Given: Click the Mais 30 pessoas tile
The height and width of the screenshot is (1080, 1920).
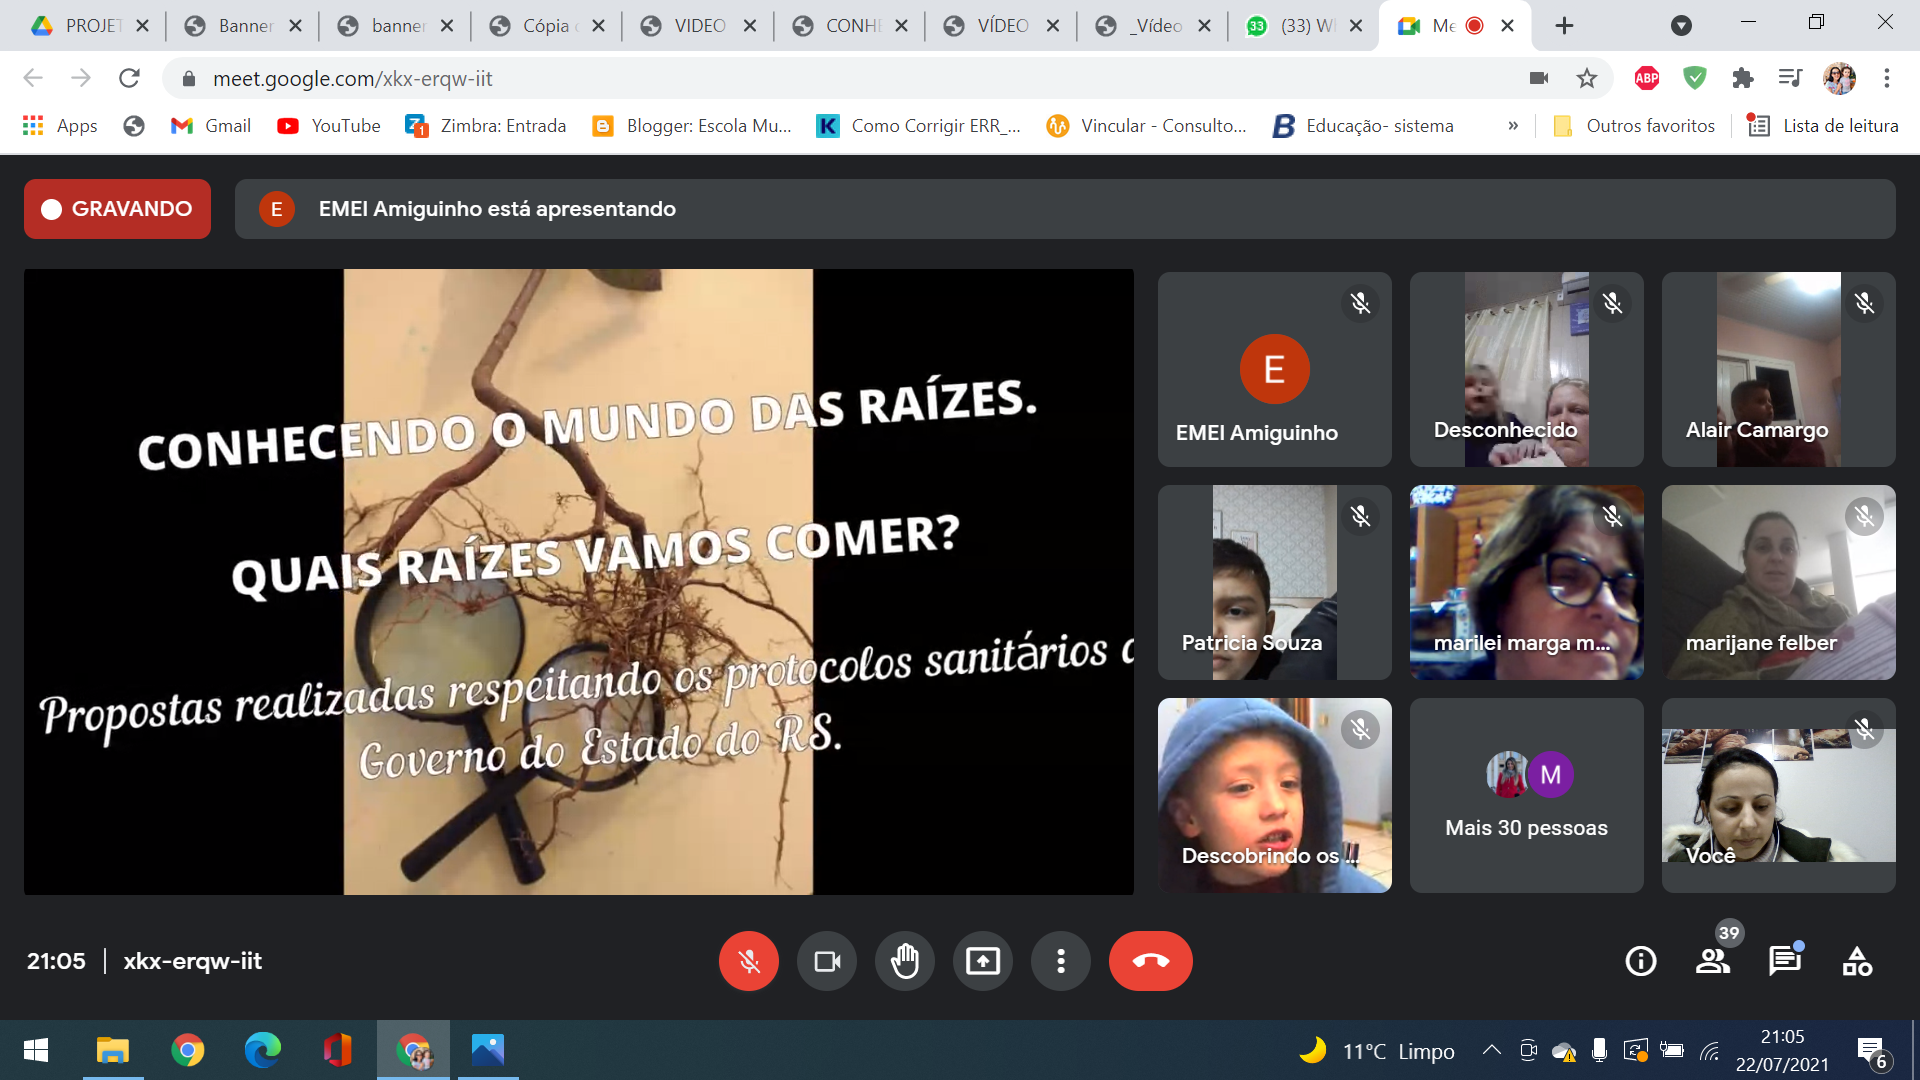Looking at the screenshot, I should pos(1526,795).
